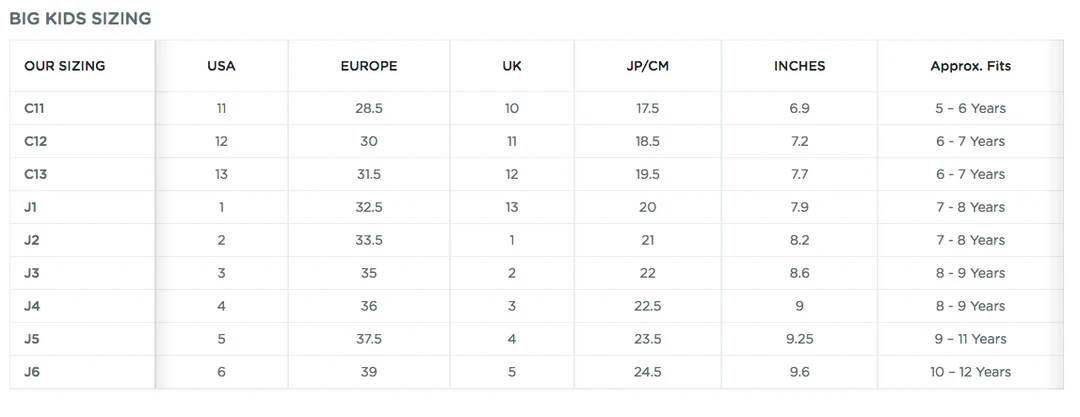
Task: Select the Europe size 37.5 cell
Action: coord(369,339)
